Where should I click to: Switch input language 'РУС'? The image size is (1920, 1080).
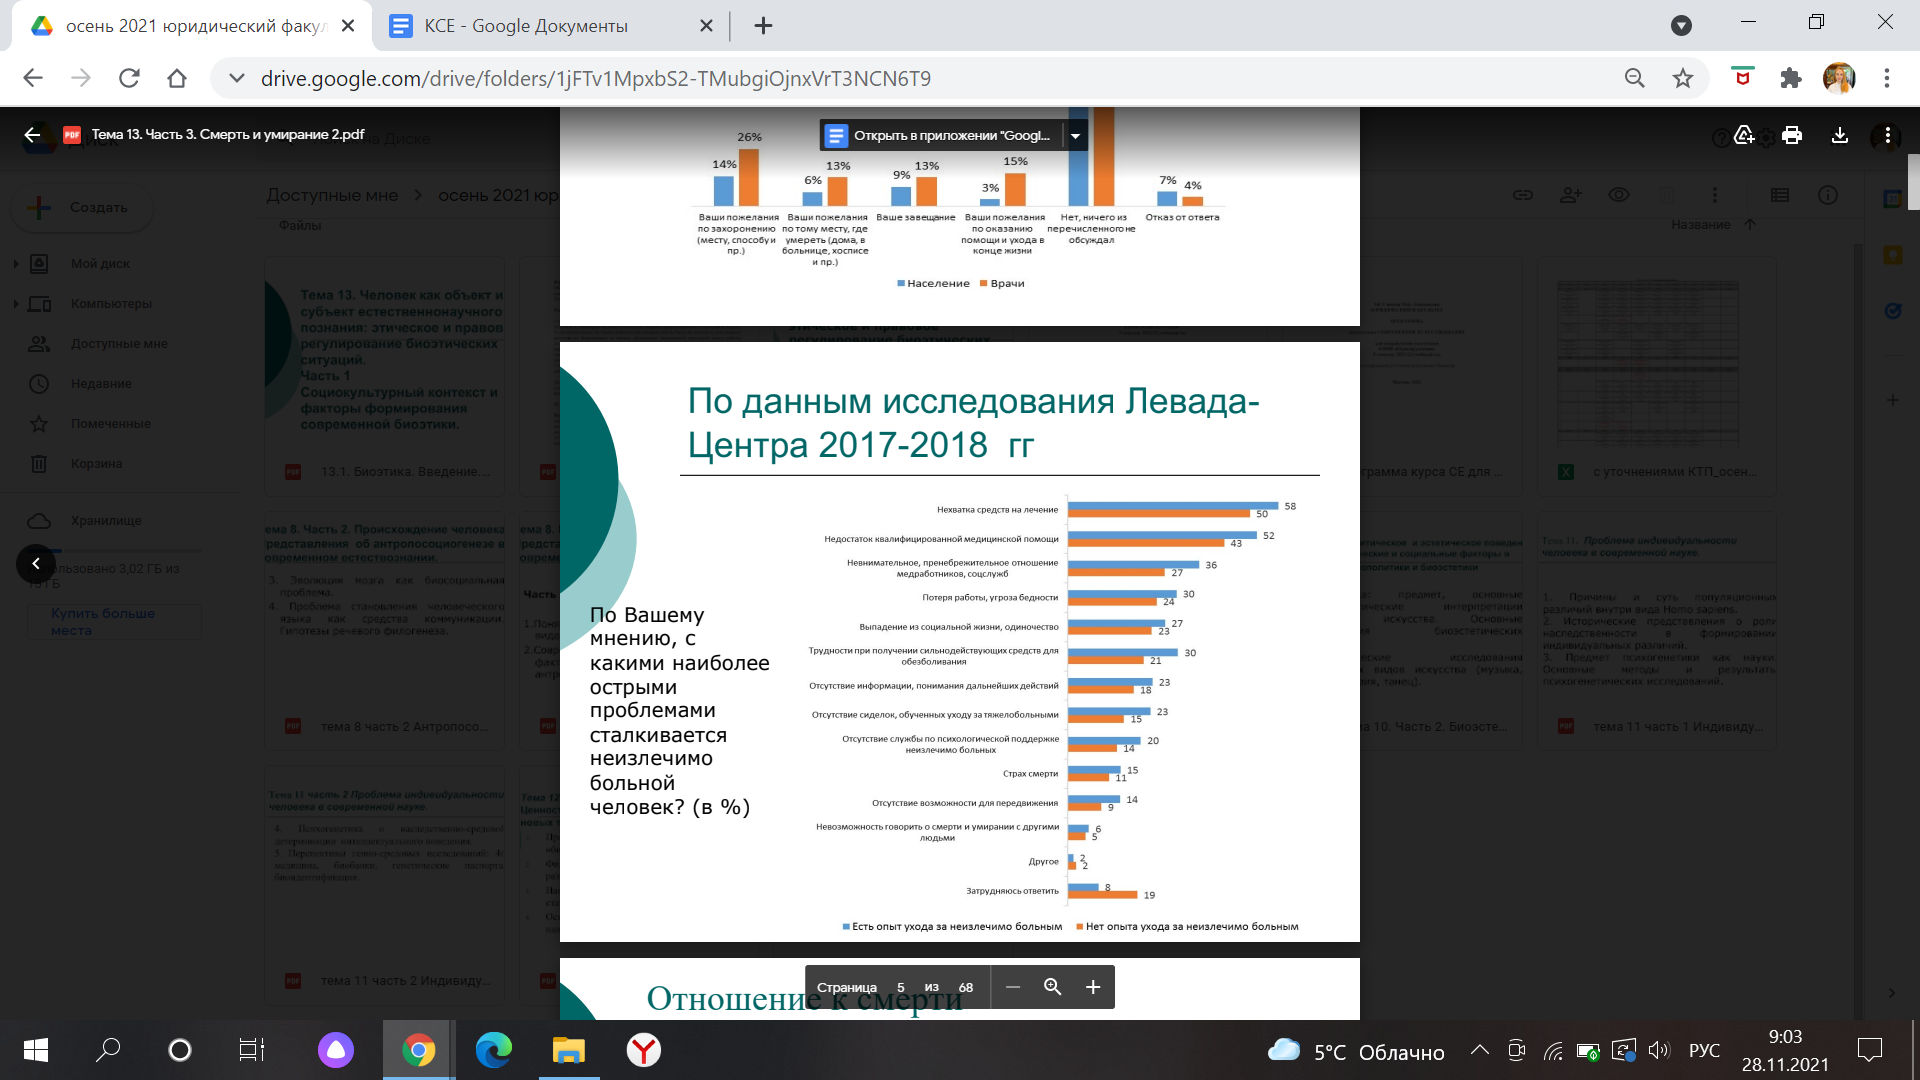point(1704,1050)
